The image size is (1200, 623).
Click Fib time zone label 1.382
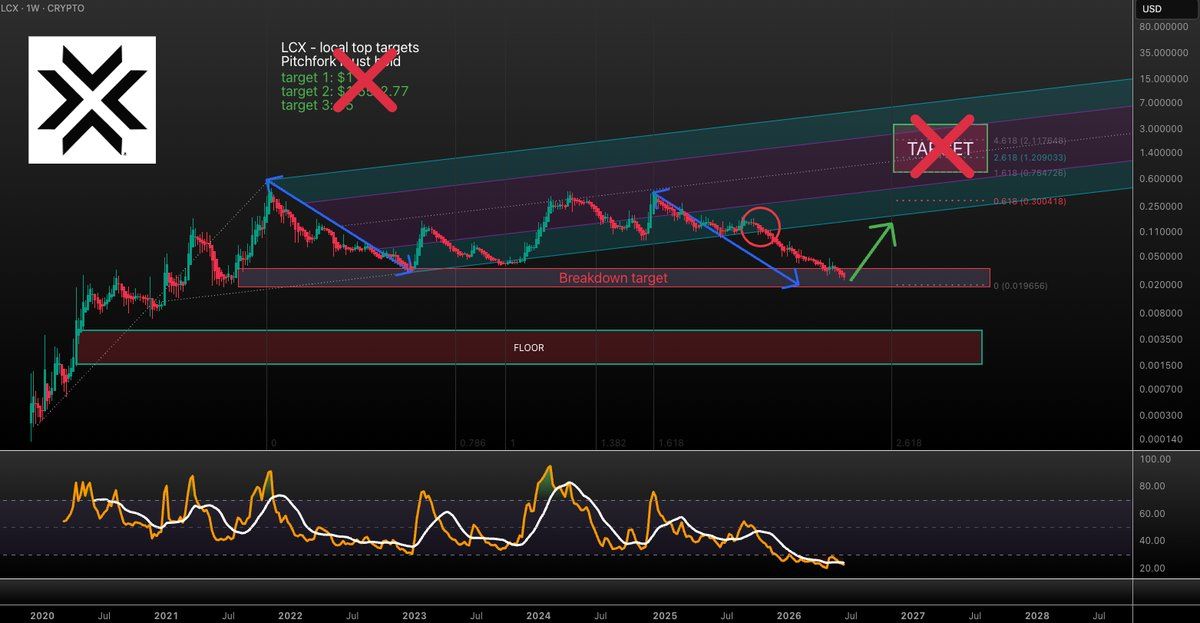(614, 442)
